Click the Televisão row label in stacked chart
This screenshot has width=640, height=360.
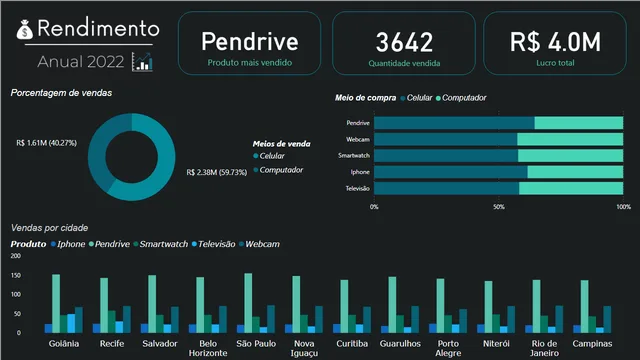point(358,189)
